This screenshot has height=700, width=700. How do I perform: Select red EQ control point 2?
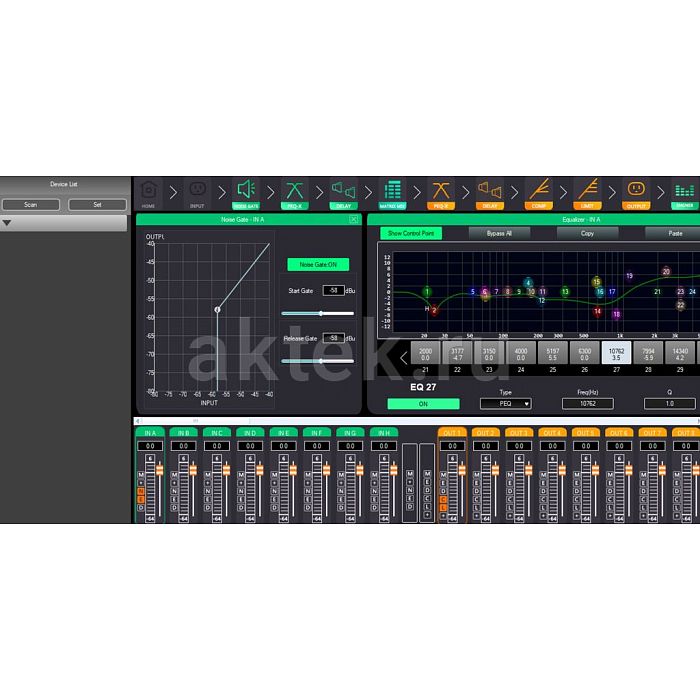[x=434, y=310]
